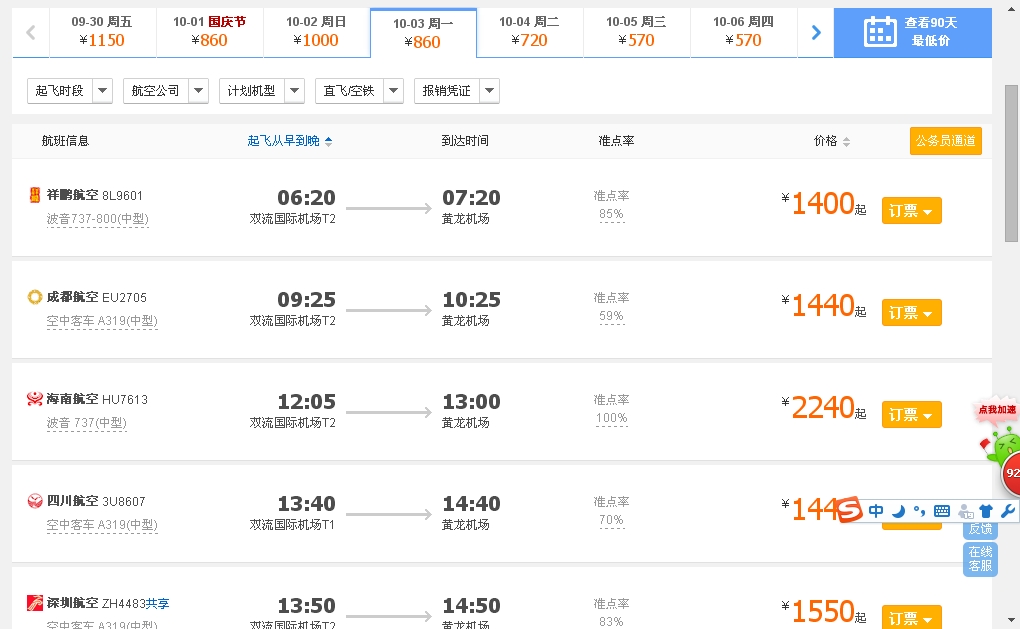Open the 航空公司 airline filter dropdown
The width and height of the screenshot is (1020, 629).
click(165, 91)
